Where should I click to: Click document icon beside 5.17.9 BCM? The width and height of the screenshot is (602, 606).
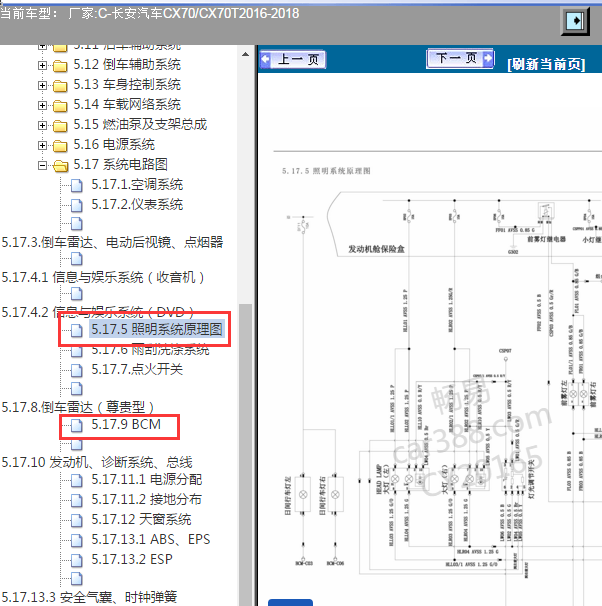click(x=77, y=427)
